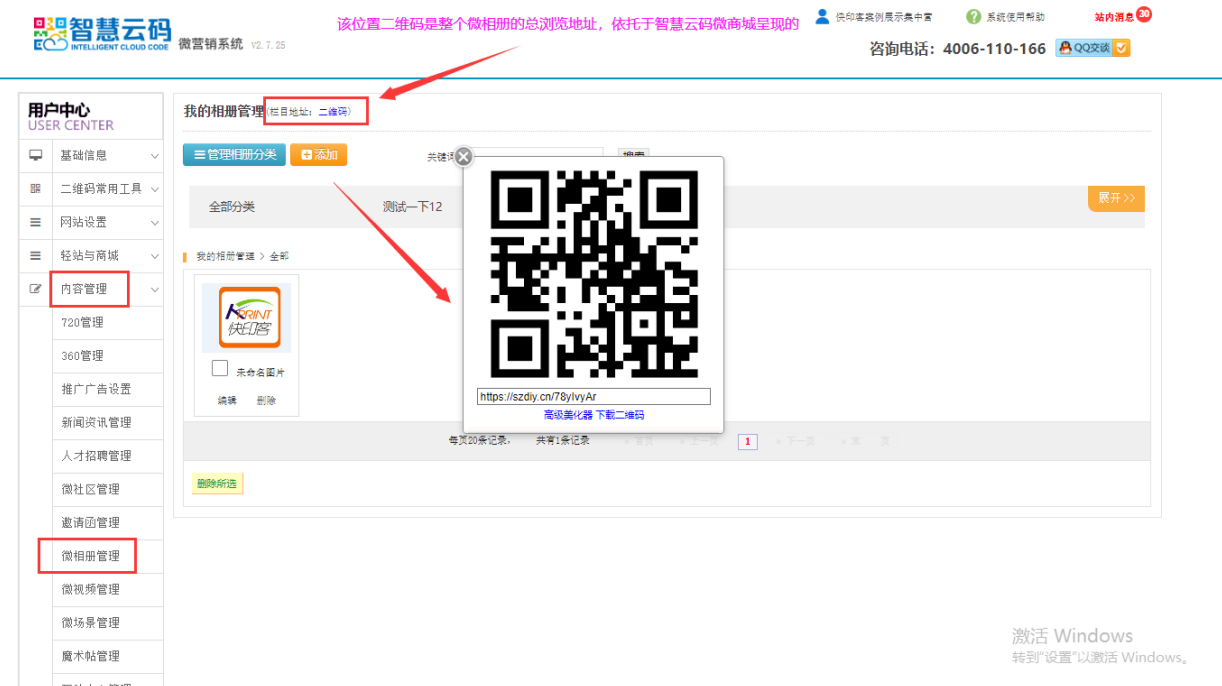1222x686 pixels.
Task: Open 新闻资讯管理 in the sidebar
Action: [96, 423]
